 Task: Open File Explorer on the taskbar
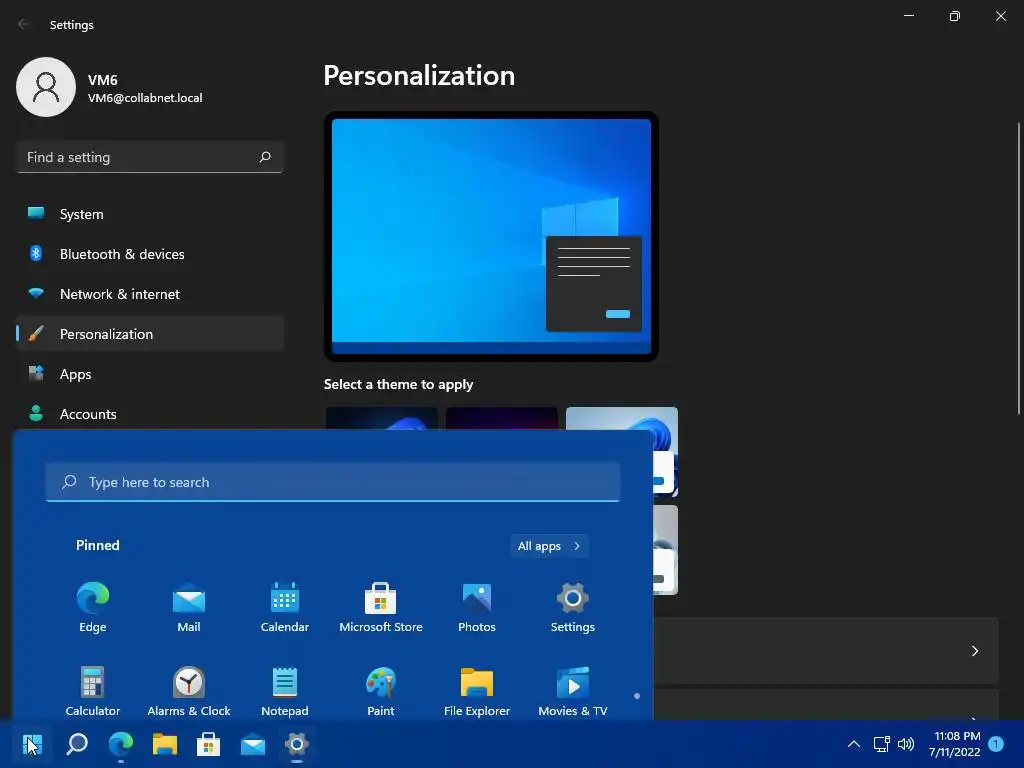[165, 744]
